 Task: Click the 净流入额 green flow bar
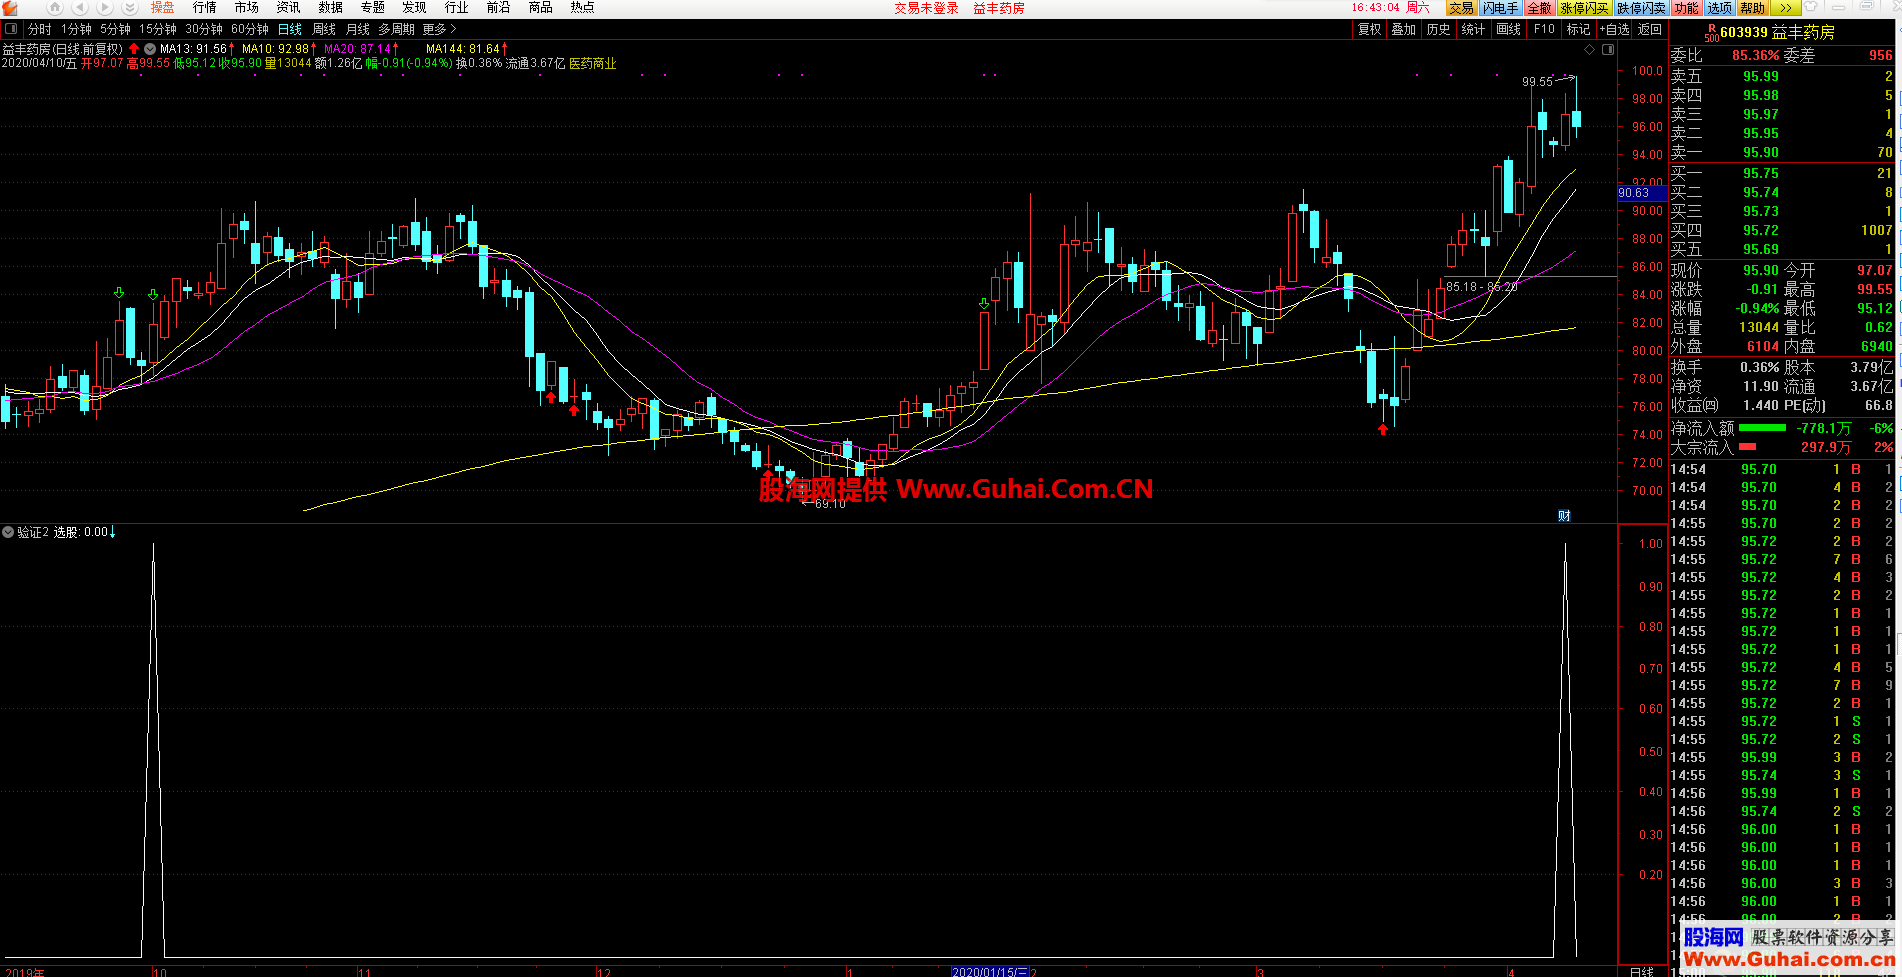[1762, 428]
